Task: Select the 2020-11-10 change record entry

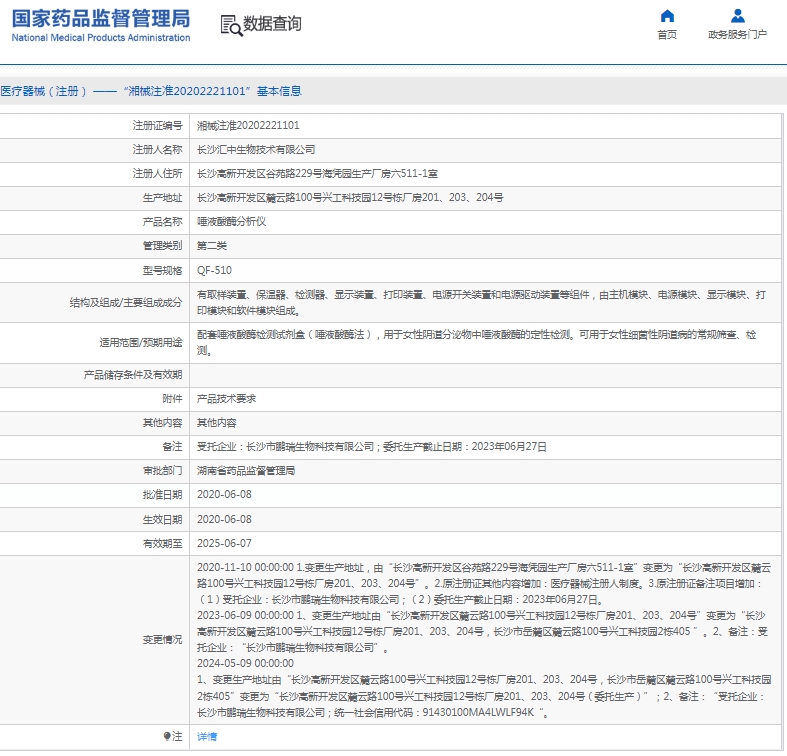Action: tap(484, 584)
